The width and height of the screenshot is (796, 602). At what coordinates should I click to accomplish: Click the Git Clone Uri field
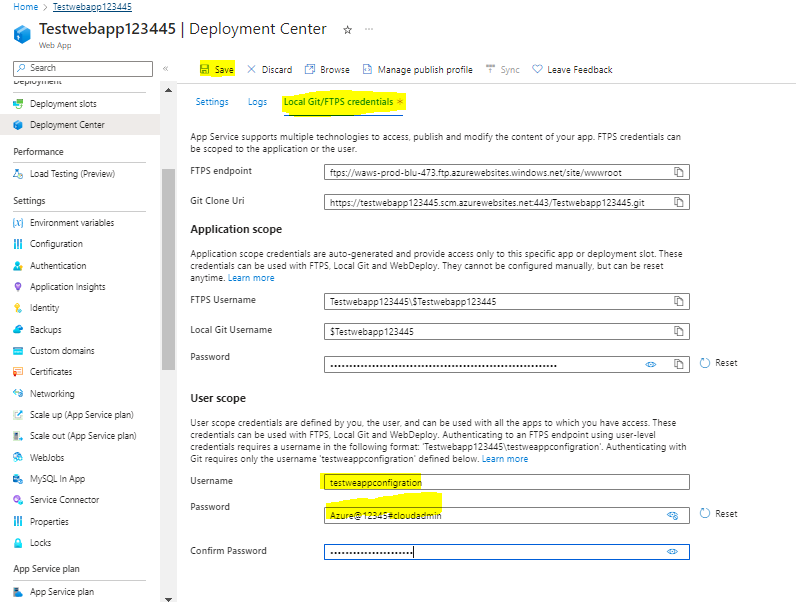click(507, 202)
